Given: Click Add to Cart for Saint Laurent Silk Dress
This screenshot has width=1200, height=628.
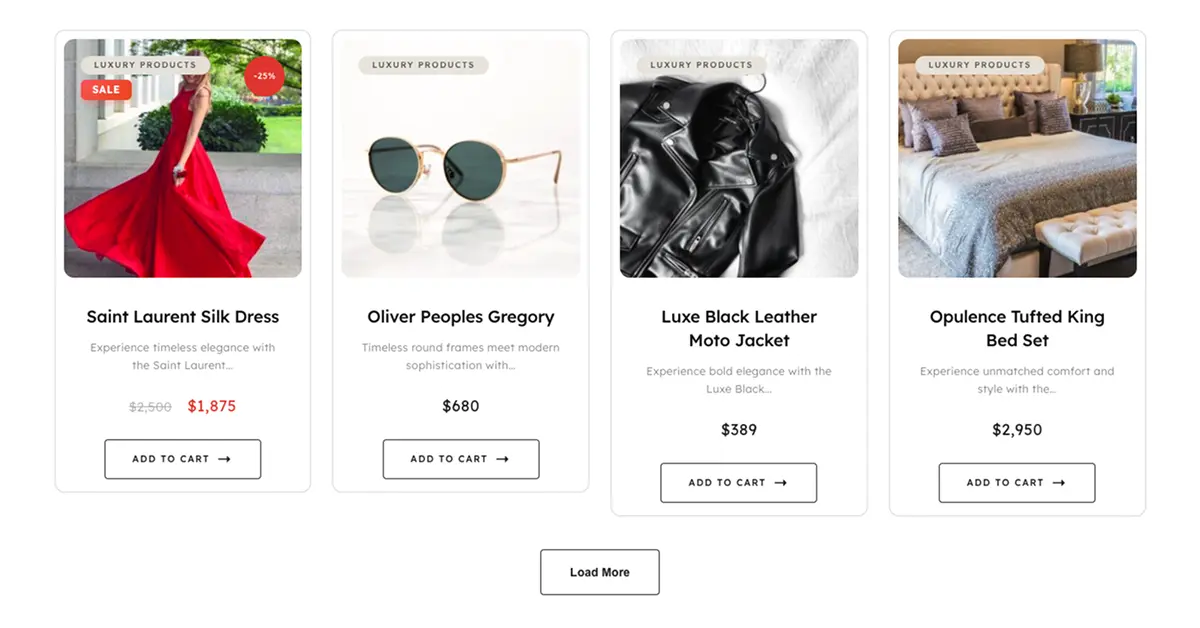Looking at the screenshot, I should [183, 459].
